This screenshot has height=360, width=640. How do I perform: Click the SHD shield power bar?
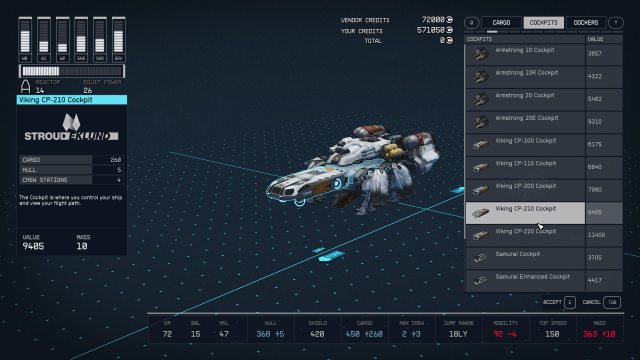coord(100,40)
